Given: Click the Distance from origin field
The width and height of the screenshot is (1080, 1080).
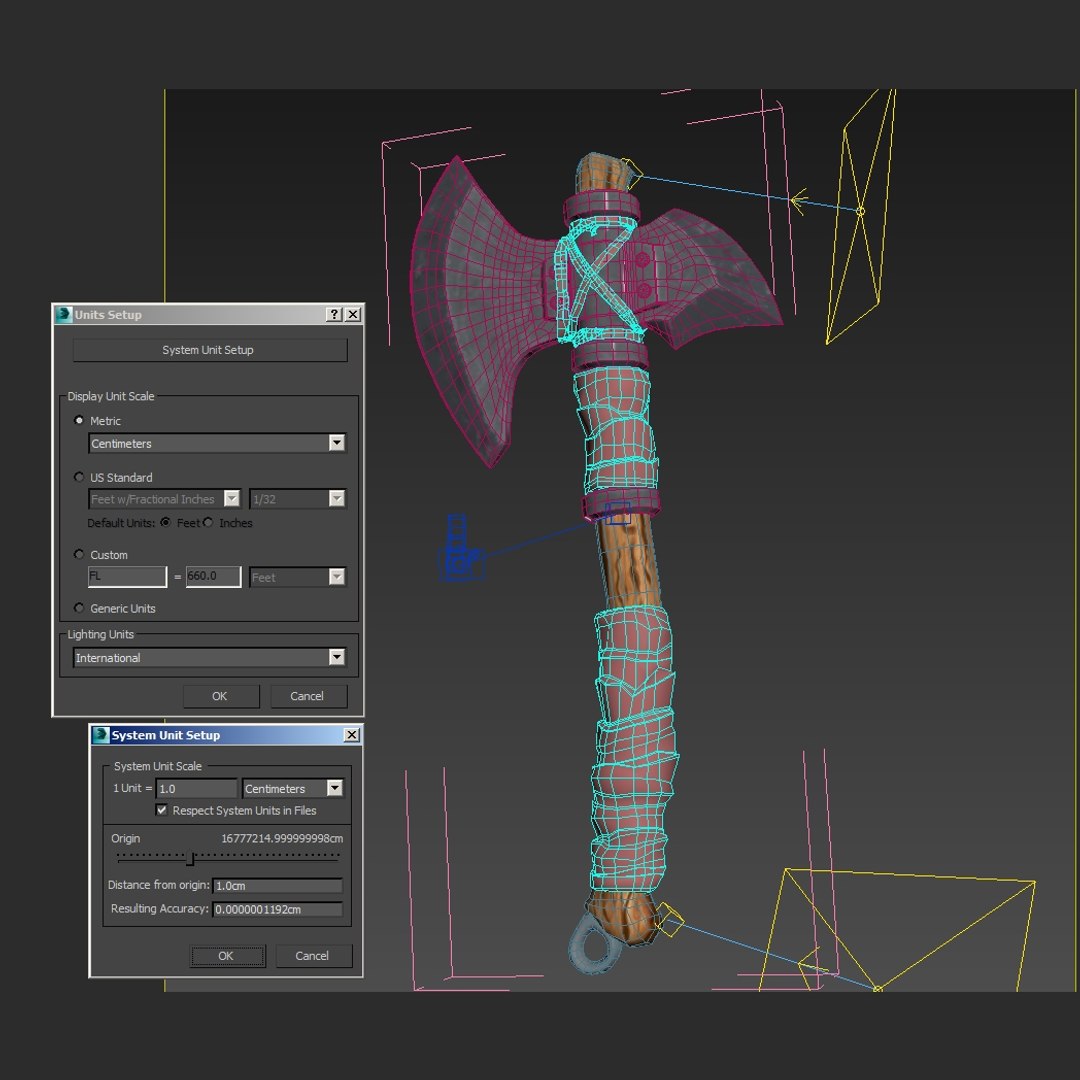Looking at the screenshot, I should pyautogui.click(x=278, y=886).
